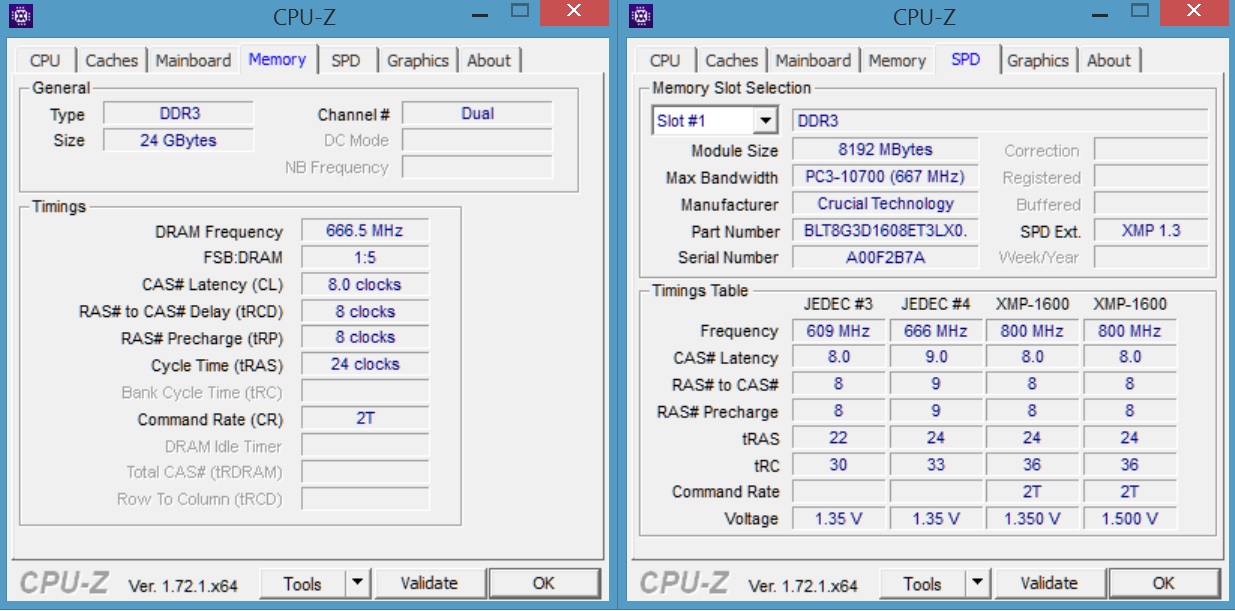Open Mainboard tab in right window
The height and width of the screenshot is (611, 1235).
tap(813, 60)
